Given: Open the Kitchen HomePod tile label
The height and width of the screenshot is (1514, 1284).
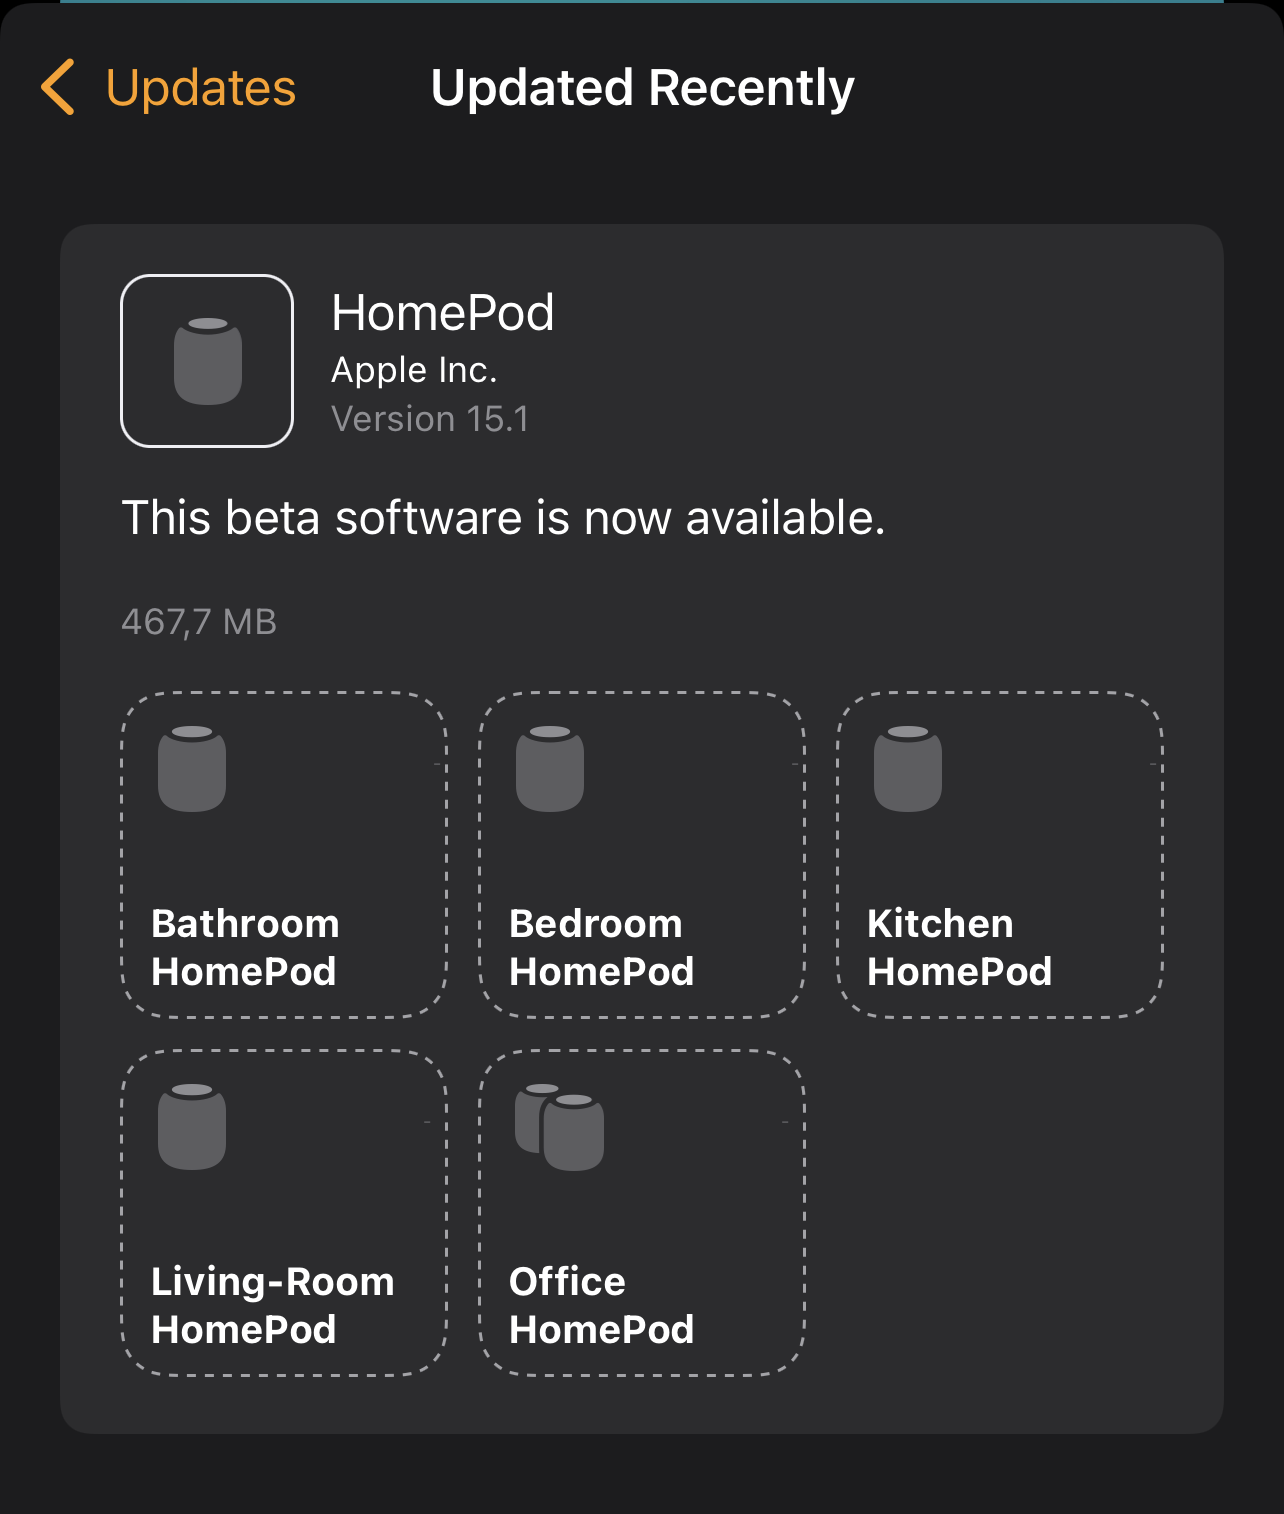Looking at the screenshot, I should point(959,947).
